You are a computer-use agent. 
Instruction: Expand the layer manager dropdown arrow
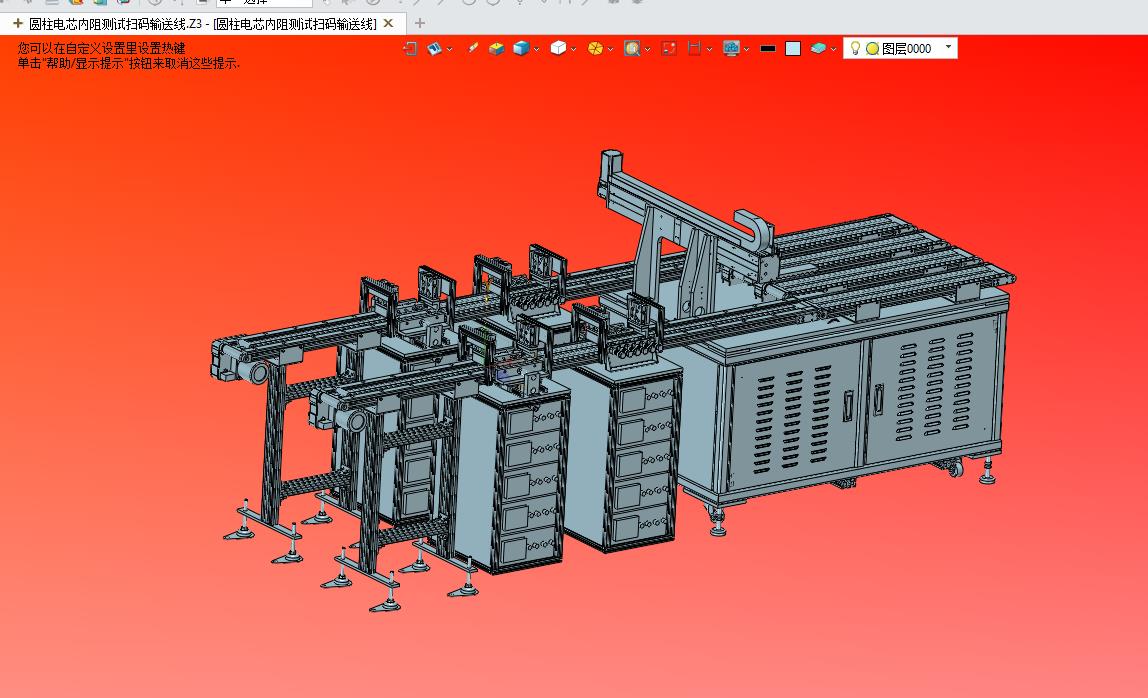pyautogui.click(x=833, y=49)
